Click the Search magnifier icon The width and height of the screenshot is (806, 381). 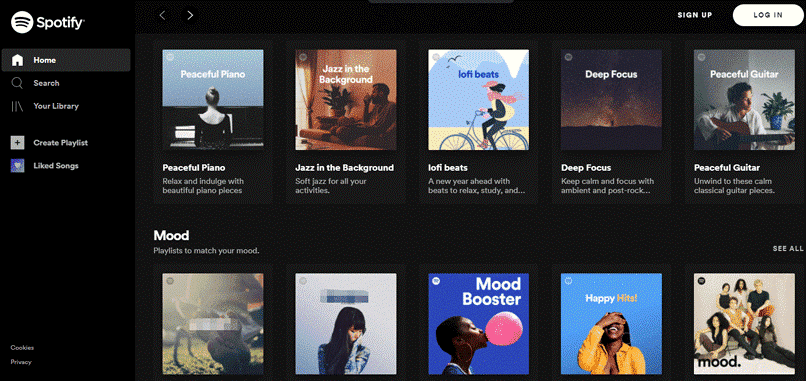[x=17, y=83]
